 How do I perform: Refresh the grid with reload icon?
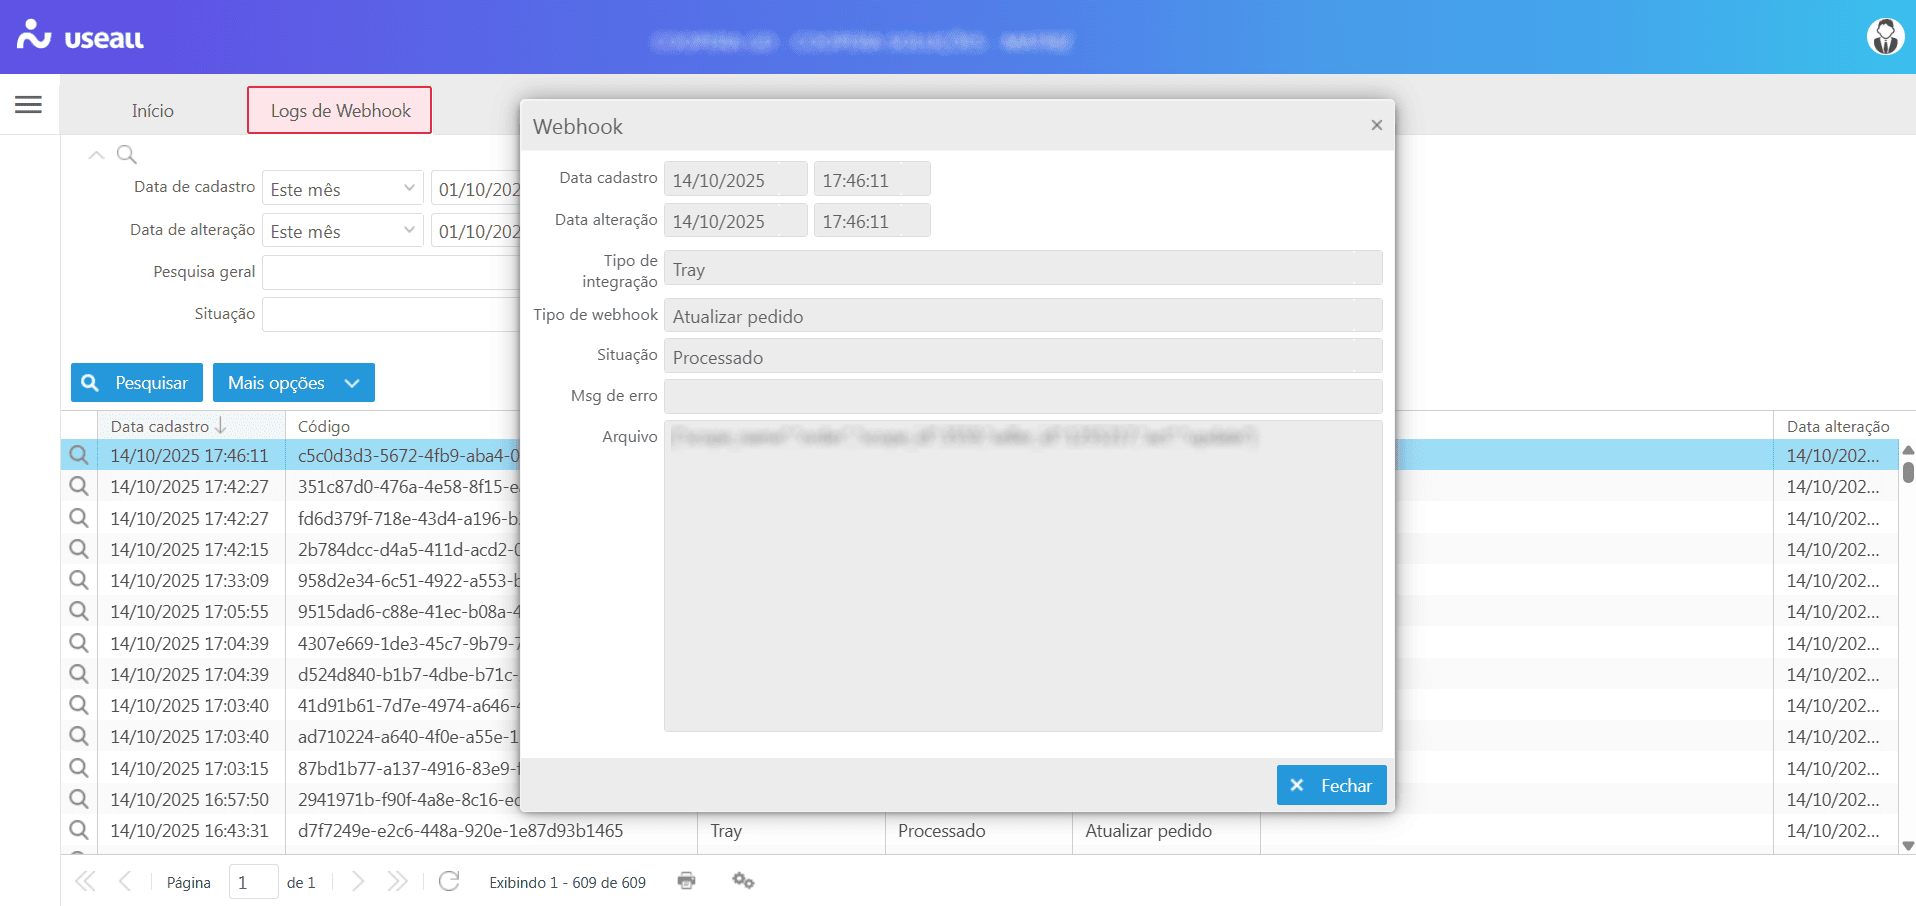[x=449, y=881]
